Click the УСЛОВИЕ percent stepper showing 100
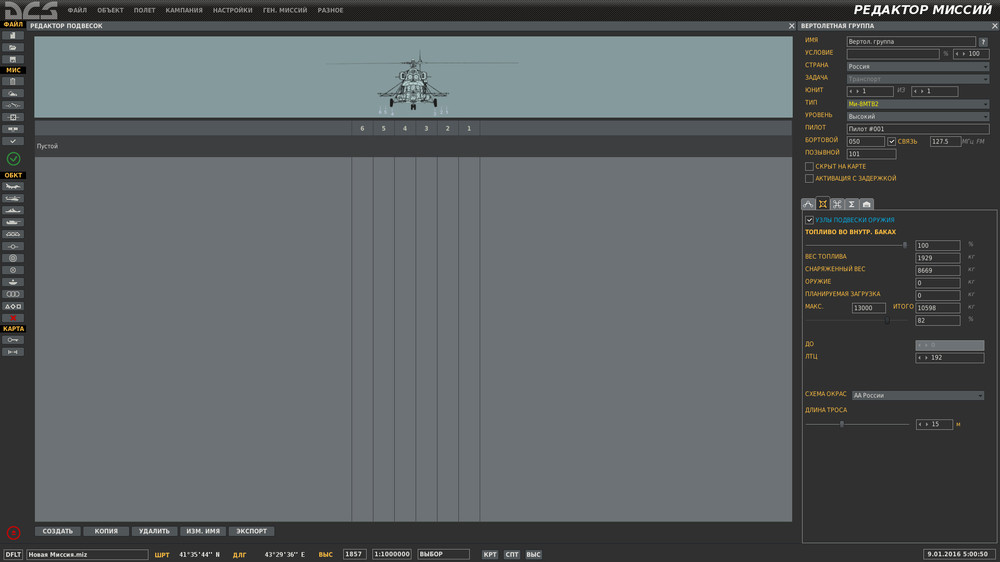Screen dimensions: 1000x562 pos(971,54)
